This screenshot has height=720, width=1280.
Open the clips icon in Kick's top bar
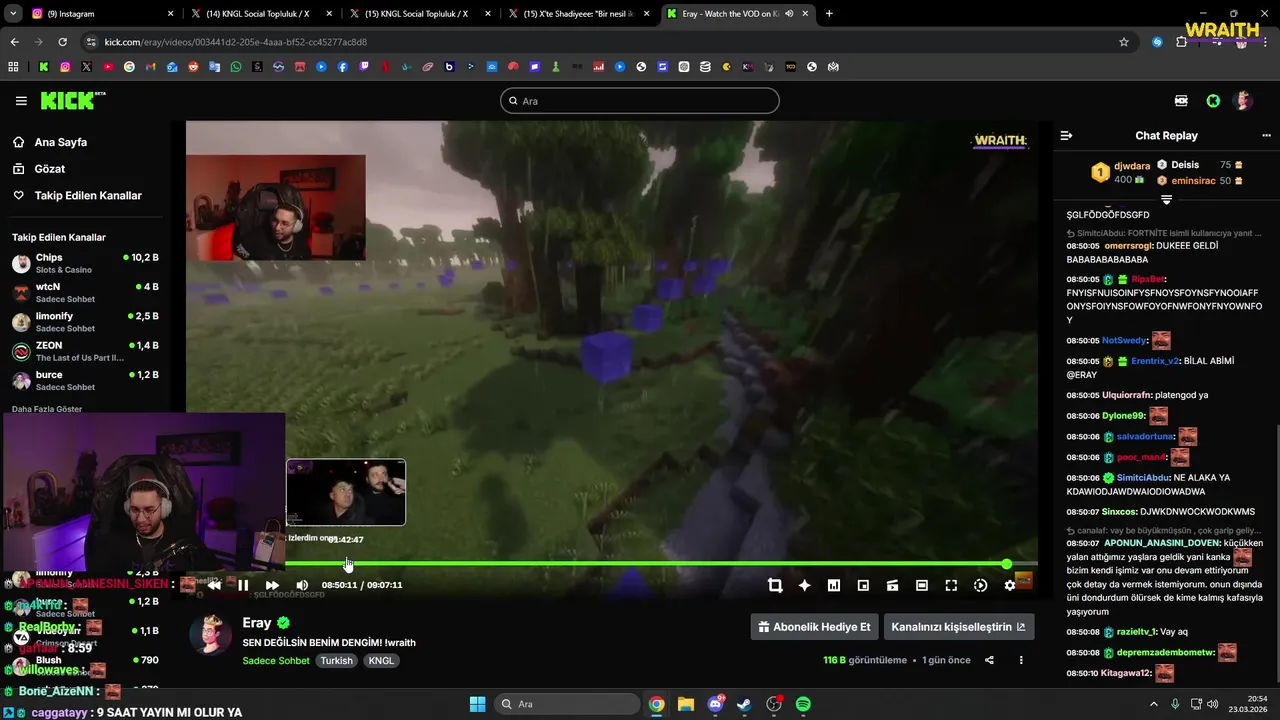click(x=1181, y=101)
